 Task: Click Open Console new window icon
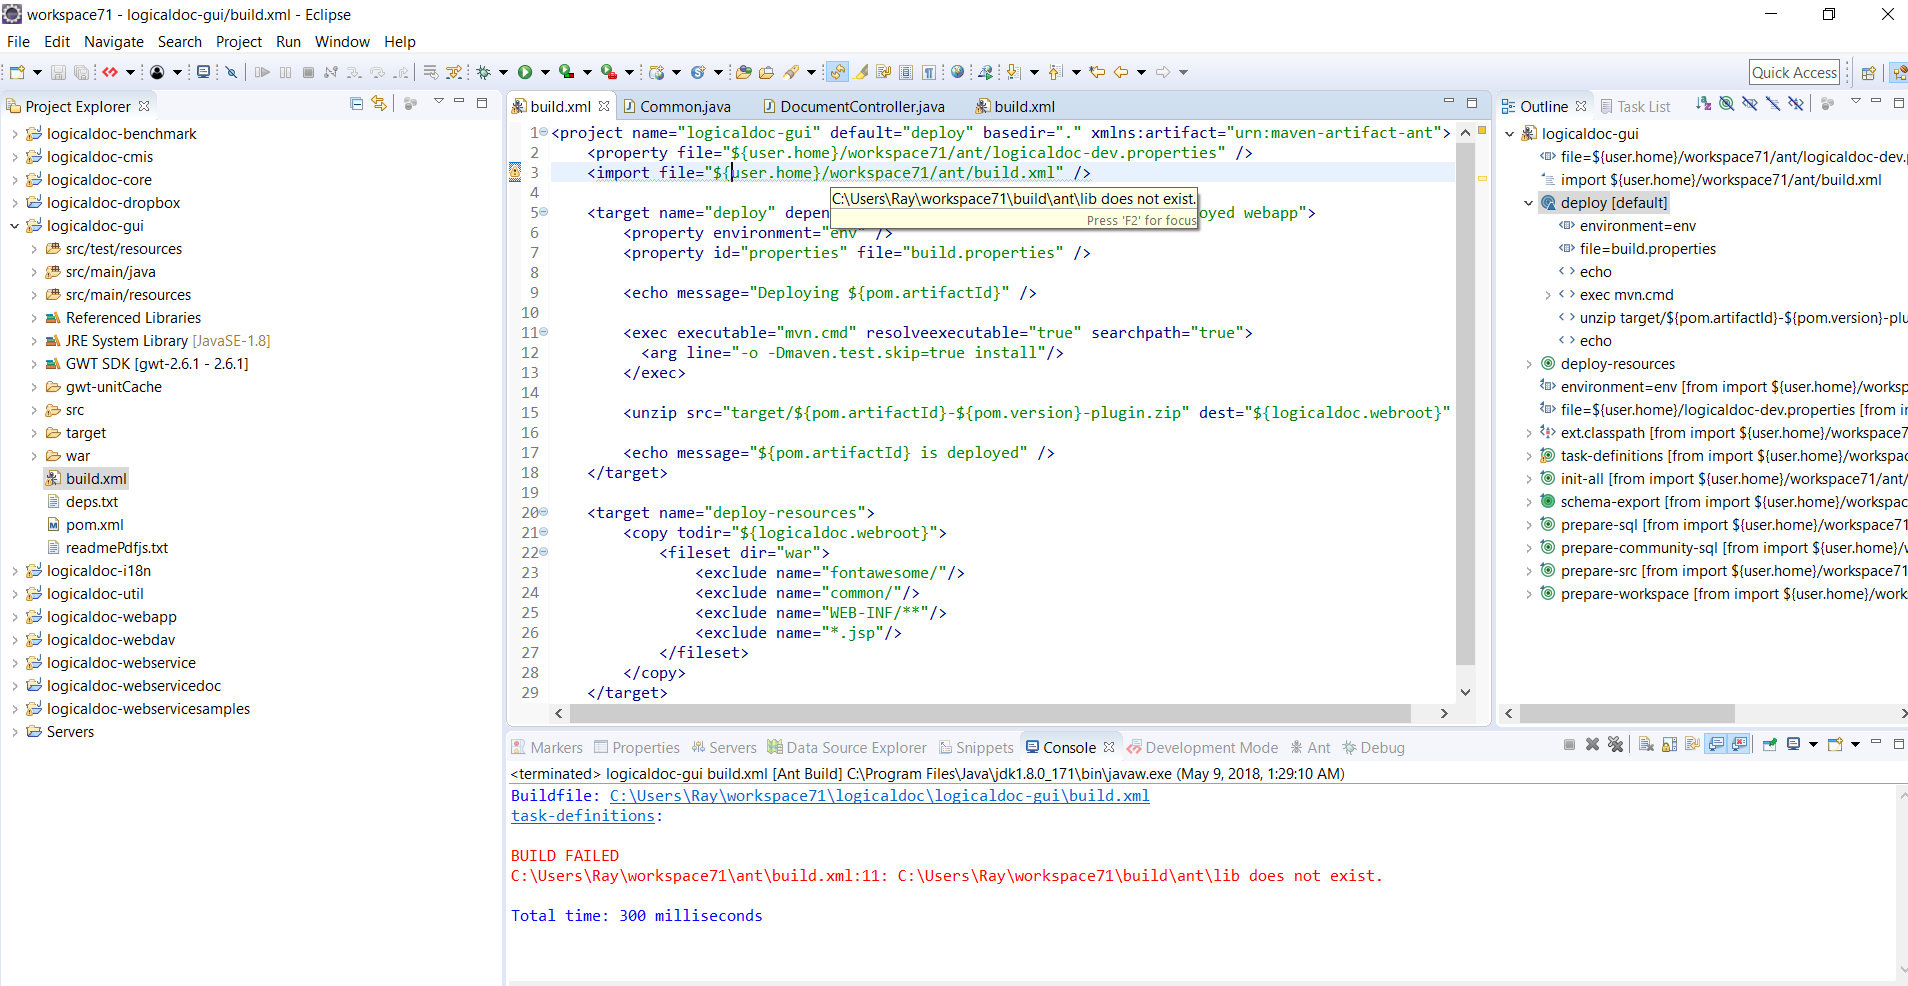click(1835, 744)
